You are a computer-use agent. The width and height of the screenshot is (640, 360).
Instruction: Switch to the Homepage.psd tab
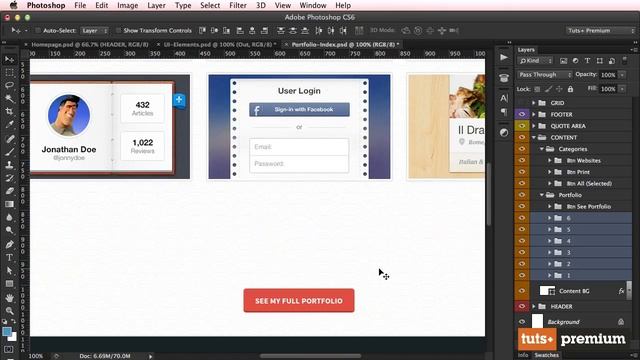click(90, 44)
